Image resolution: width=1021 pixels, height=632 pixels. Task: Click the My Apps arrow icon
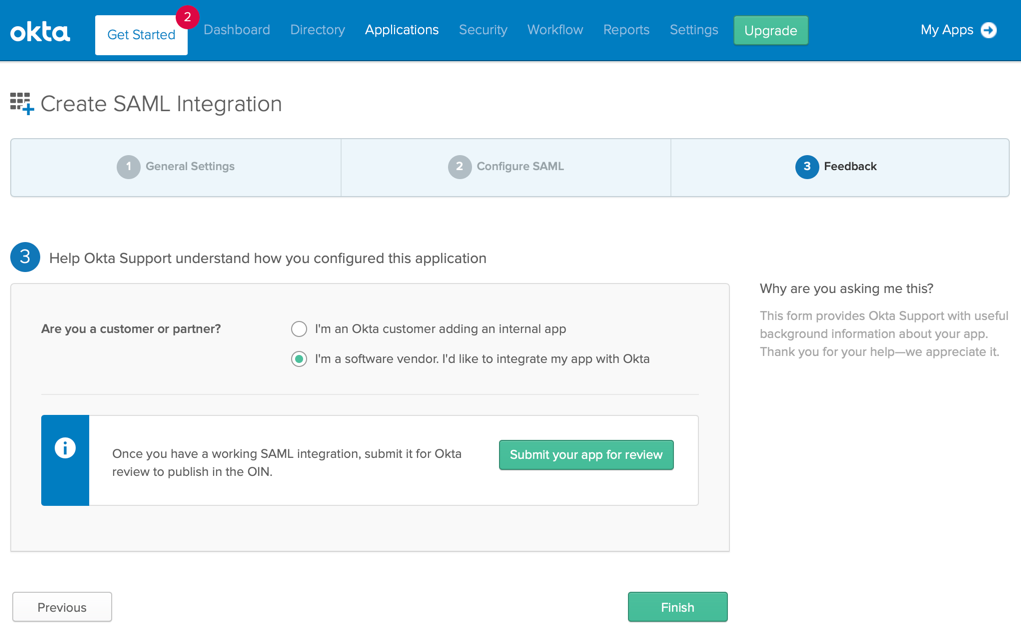[x=989, y=30]
